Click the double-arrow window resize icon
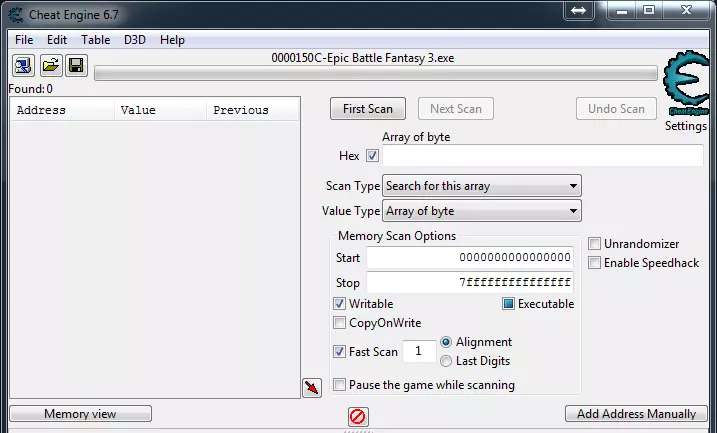717x433 pixels. pos(578,10)
